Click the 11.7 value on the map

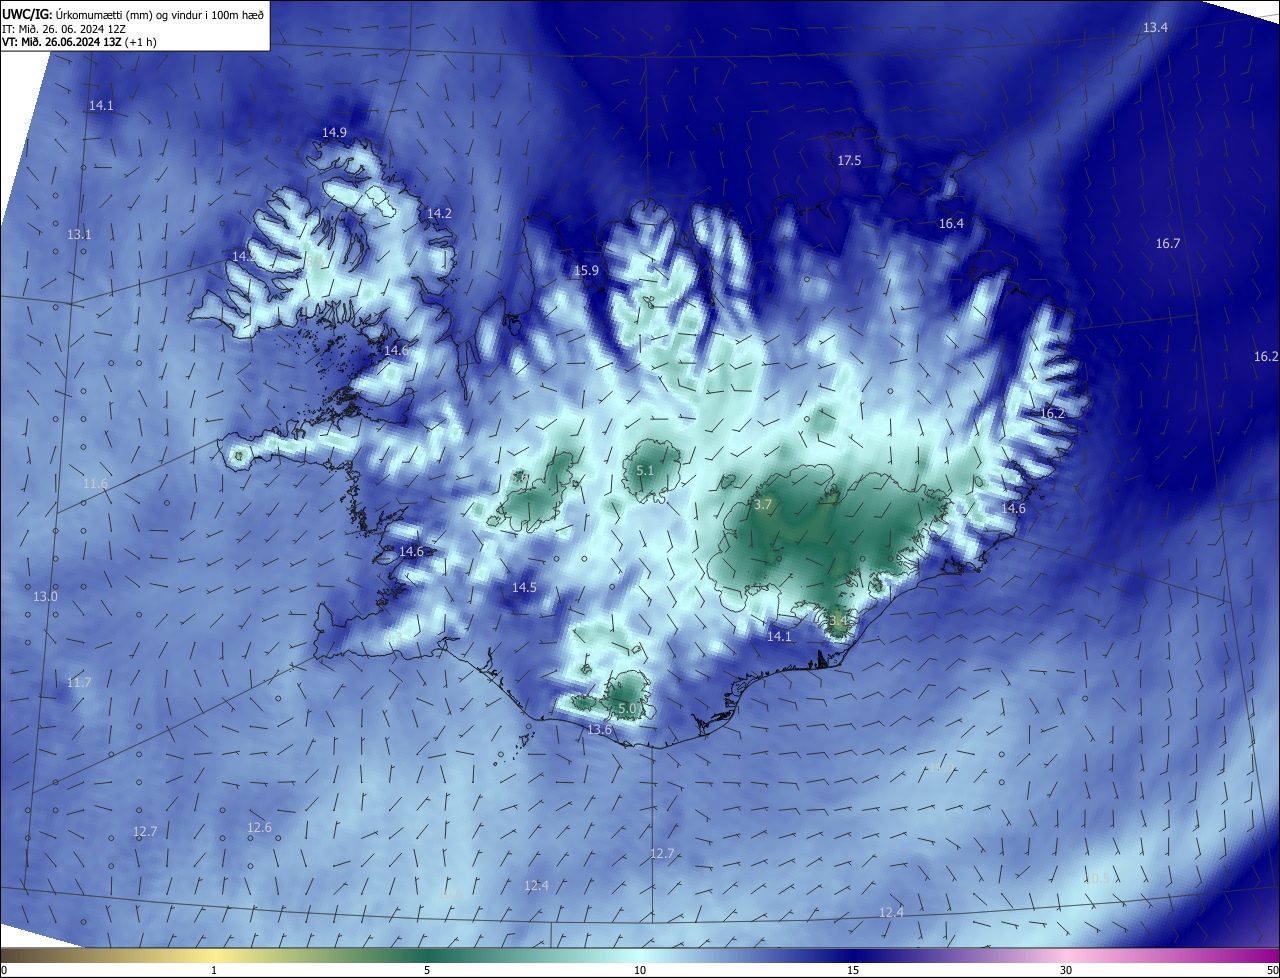pyautogui.click(x=79, y=683)
